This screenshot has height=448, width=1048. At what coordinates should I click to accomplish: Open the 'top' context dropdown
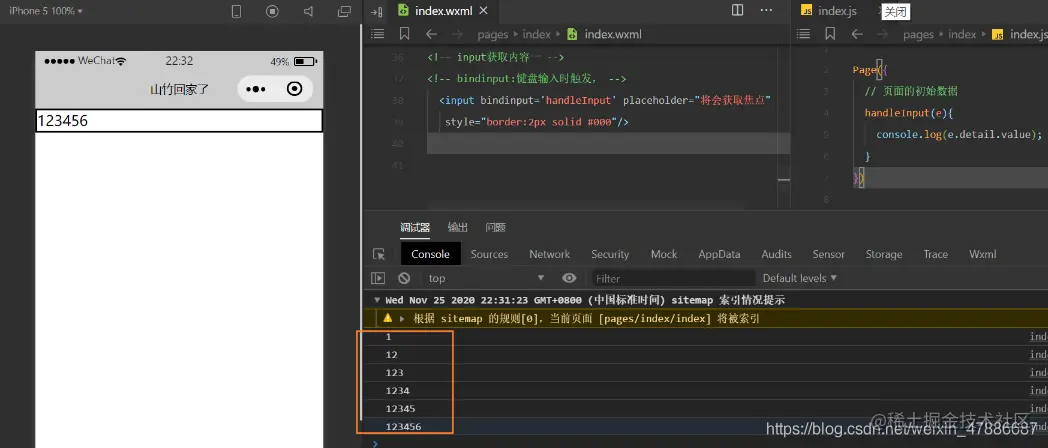point(487,278)
